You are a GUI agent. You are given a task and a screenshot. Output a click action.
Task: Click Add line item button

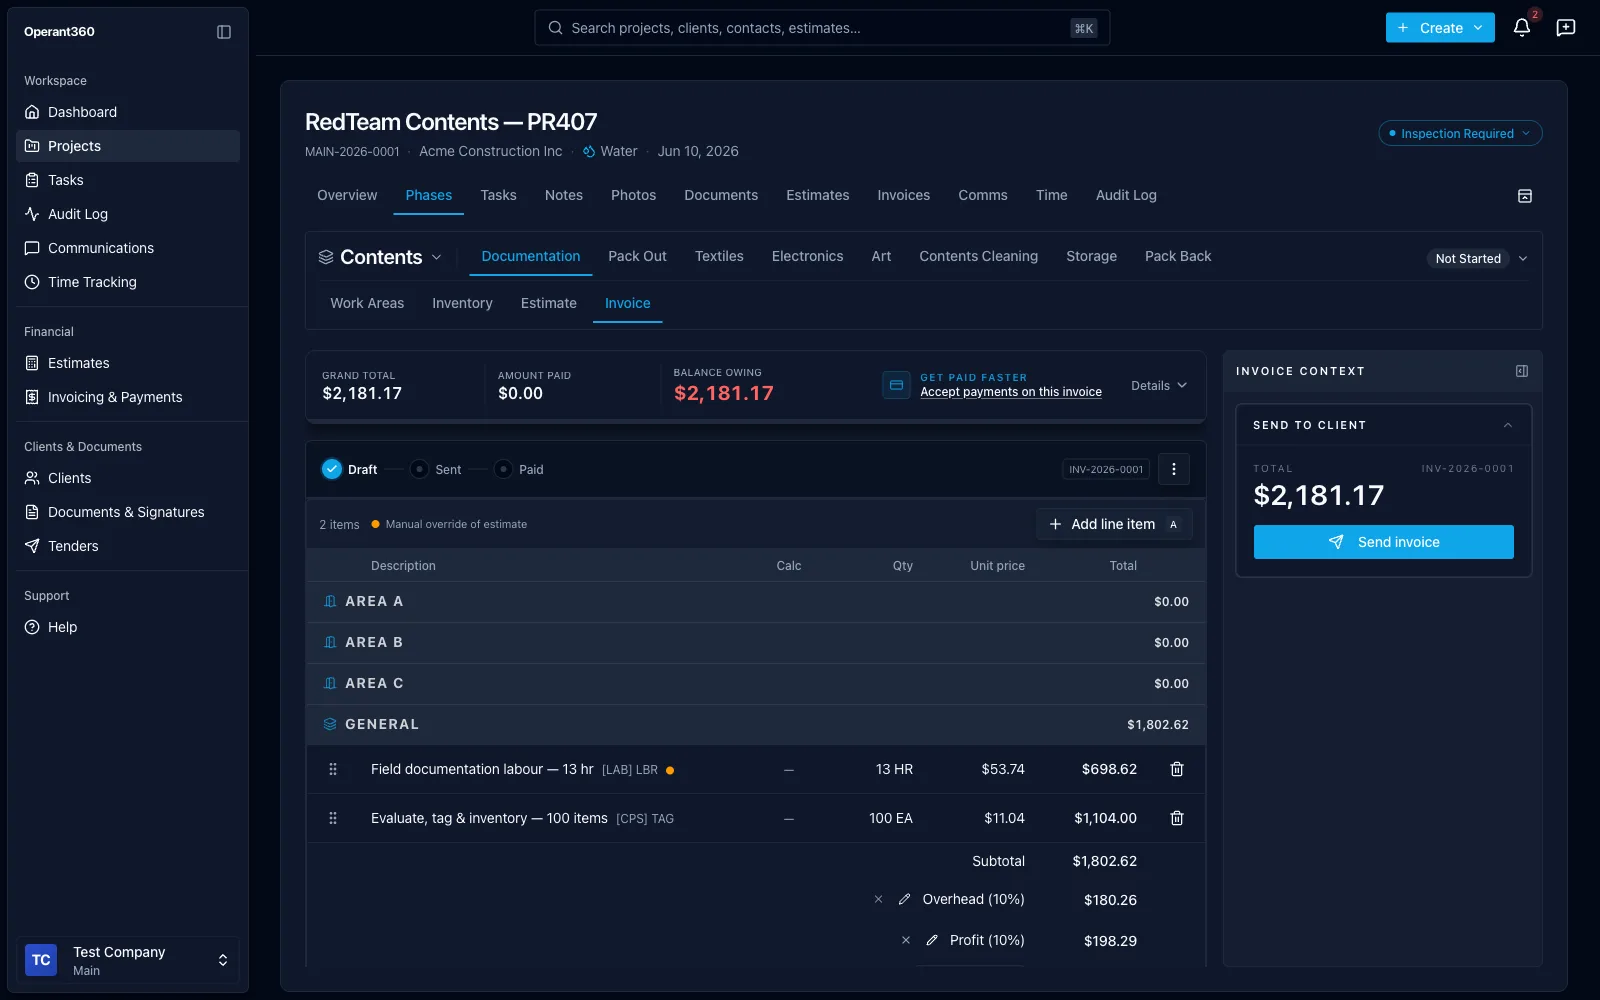click(x=1114, y=524)
